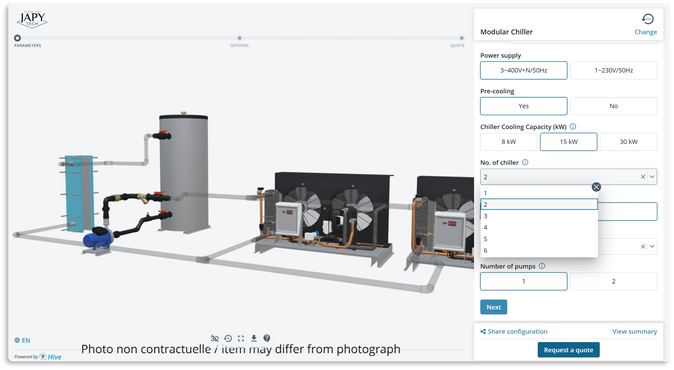Set number of pumps to 1
This screenshot has height=370, width=674.
click(524, 281)
